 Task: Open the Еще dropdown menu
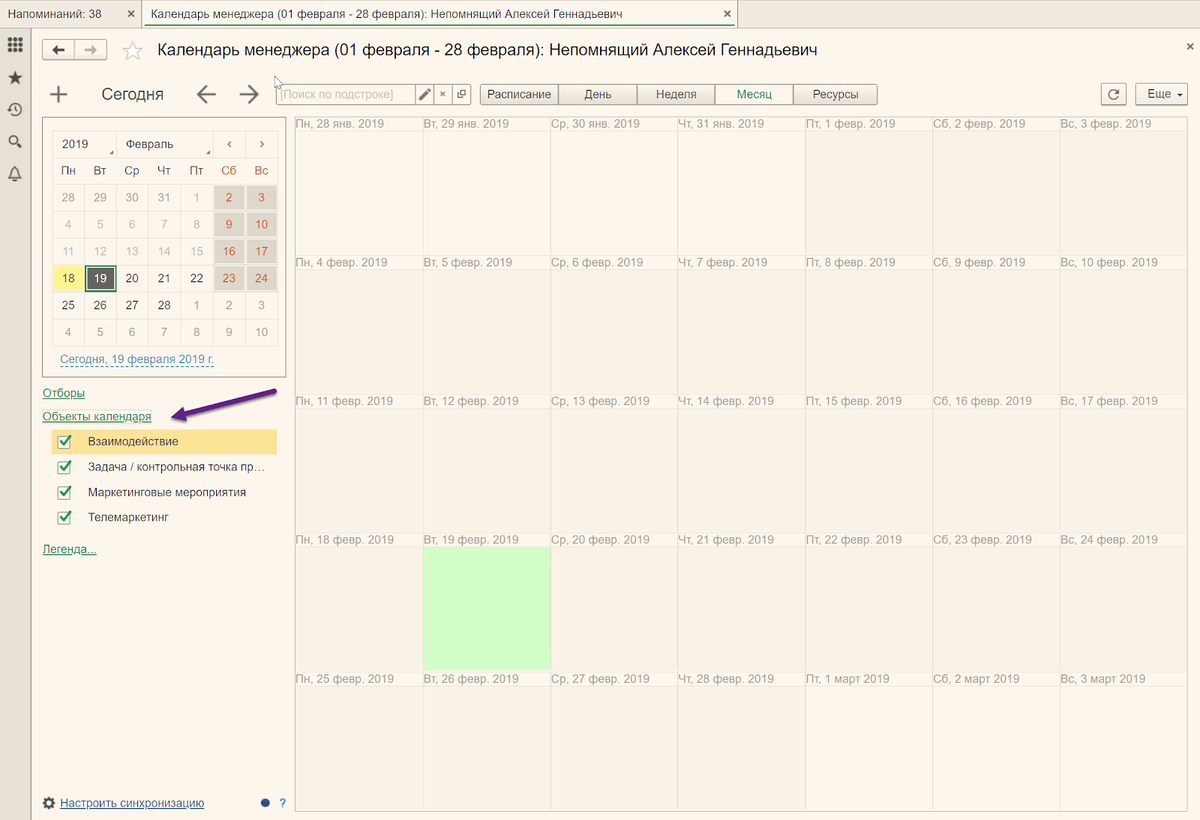[1160, 94]
